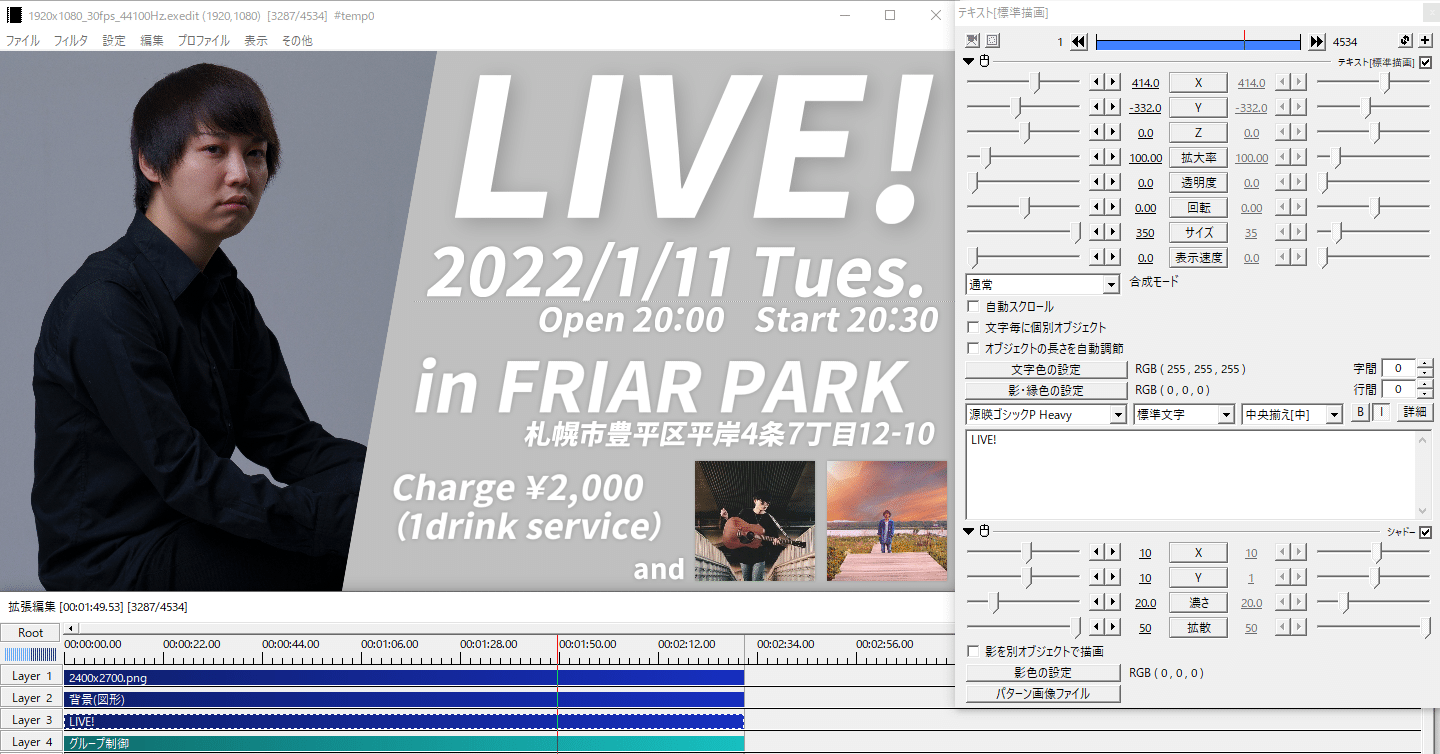
Task: Click the update/refresh icon beside the plus button
Action: [x=1405, y=41]
